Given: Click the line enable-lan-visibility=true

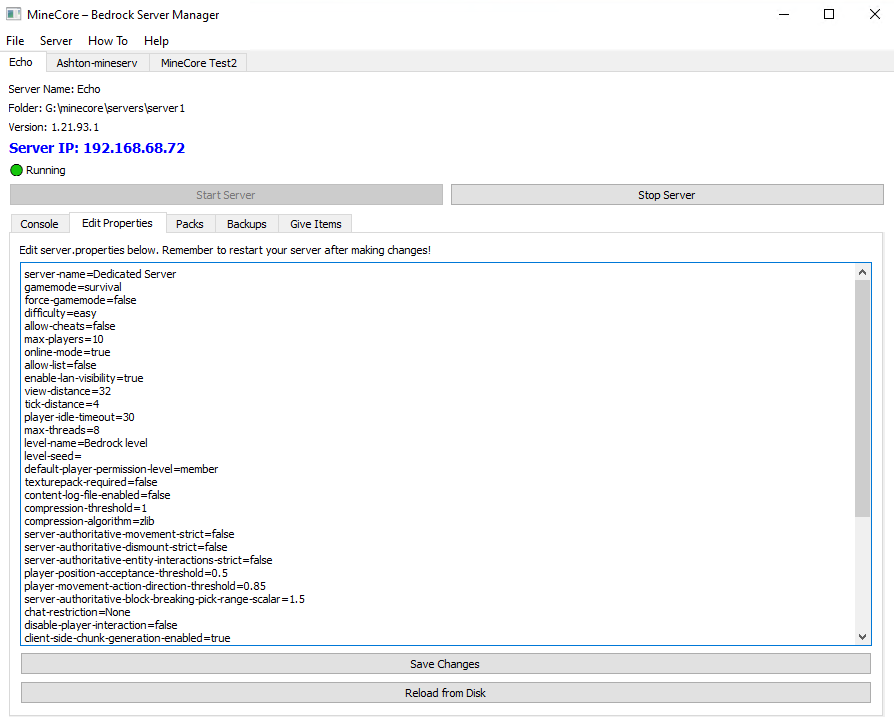Looking at the screenshot, I should 84,378.
